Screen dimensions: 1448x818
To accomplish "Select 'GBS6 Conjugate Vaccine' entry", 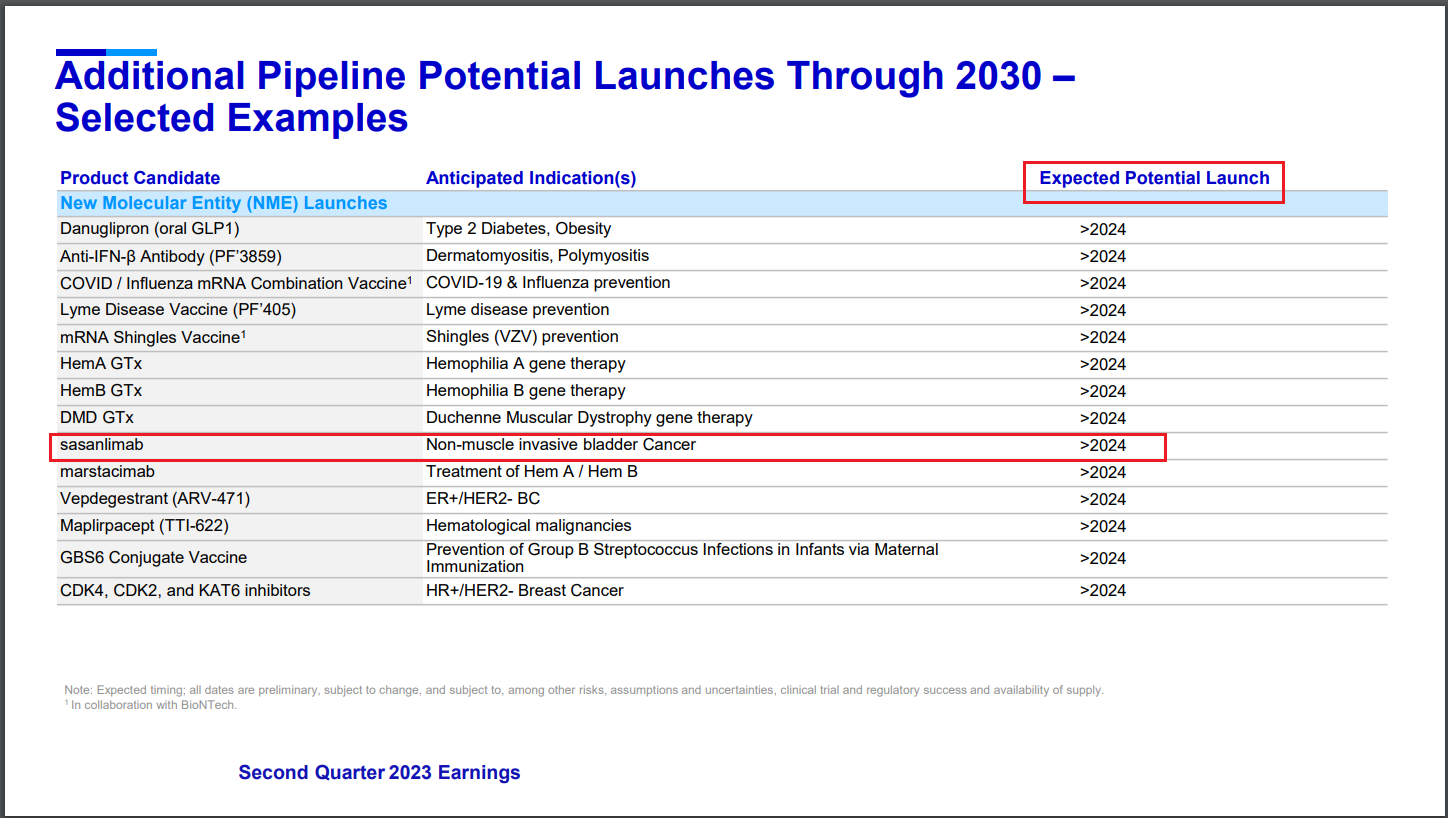I will (153, 558).
